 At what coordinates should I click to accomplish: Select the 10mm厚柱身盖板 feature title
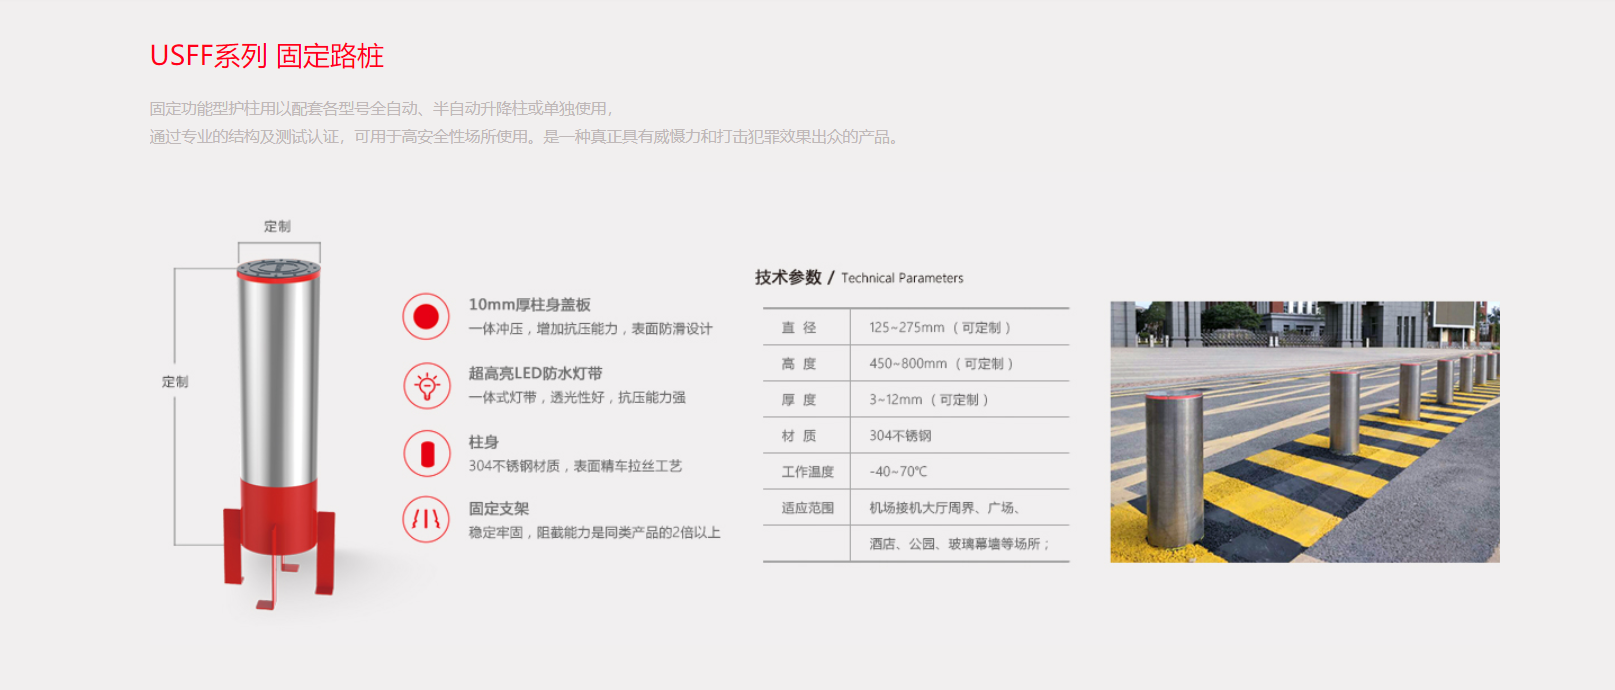[529, 305]
